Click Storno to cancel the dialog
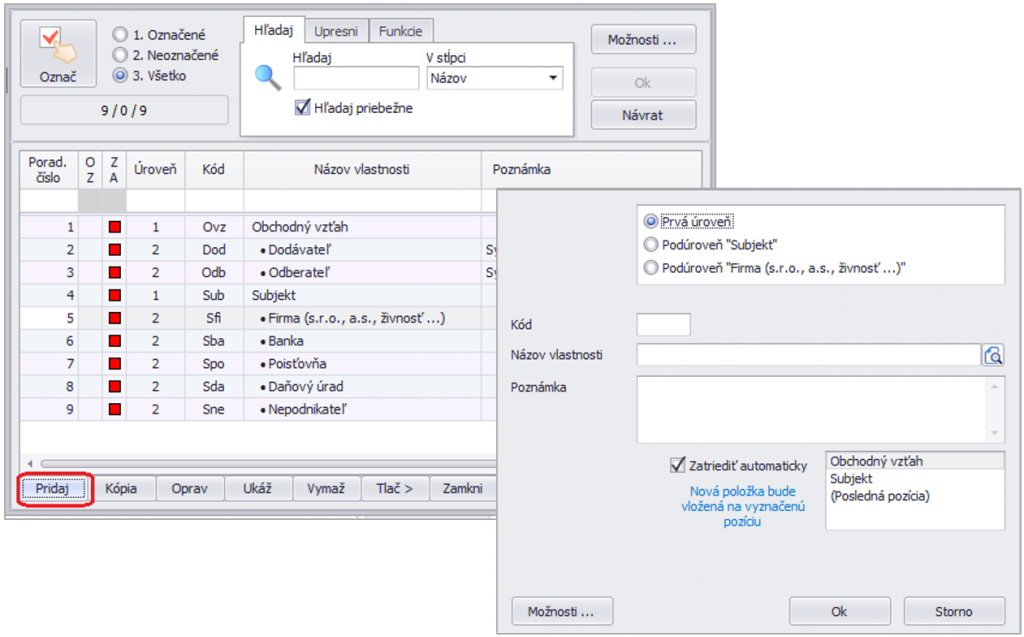1024x637 pixels. 953,611
